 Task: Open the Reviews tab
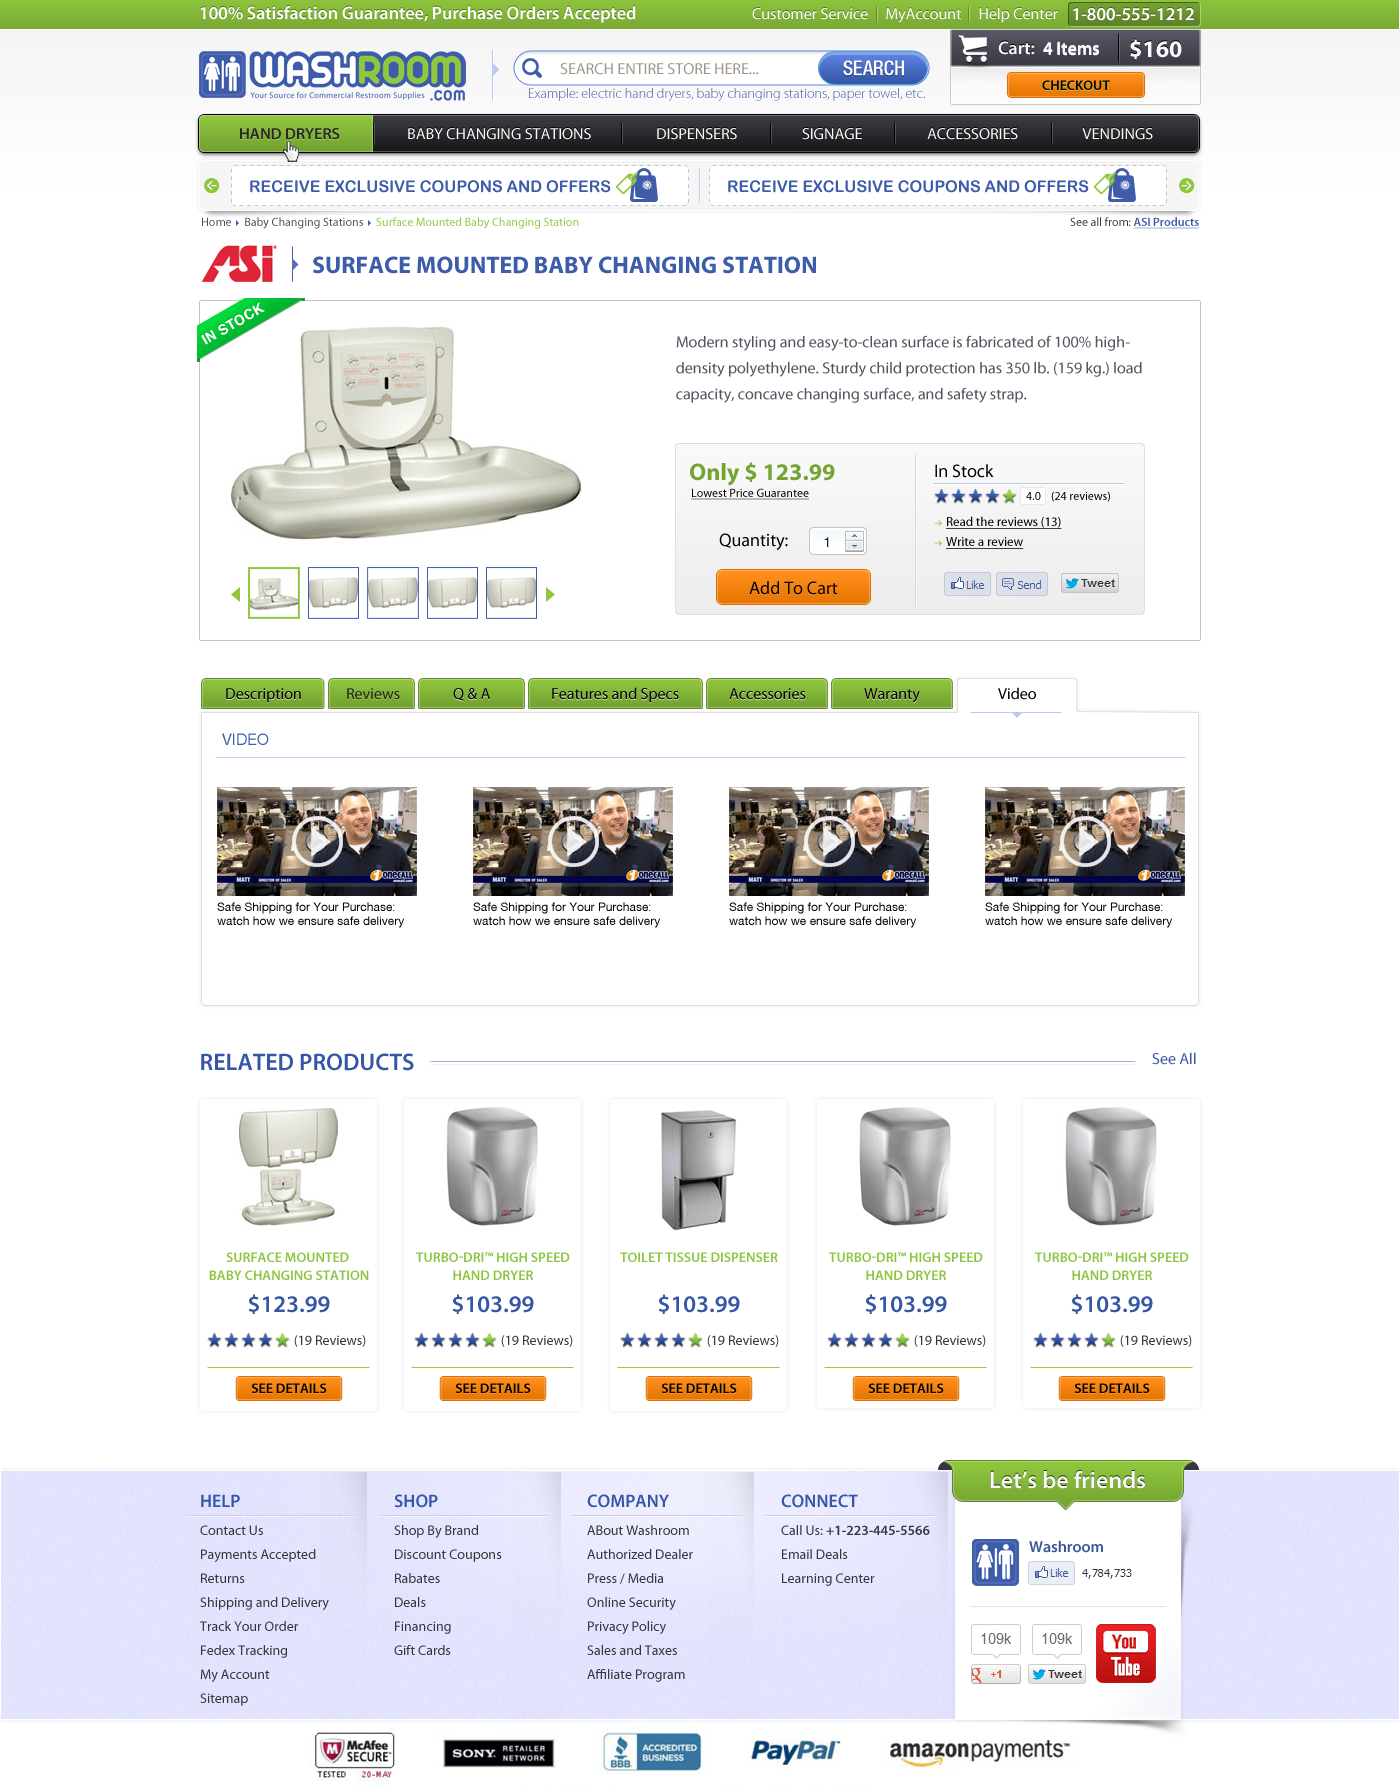pos(372,694)
